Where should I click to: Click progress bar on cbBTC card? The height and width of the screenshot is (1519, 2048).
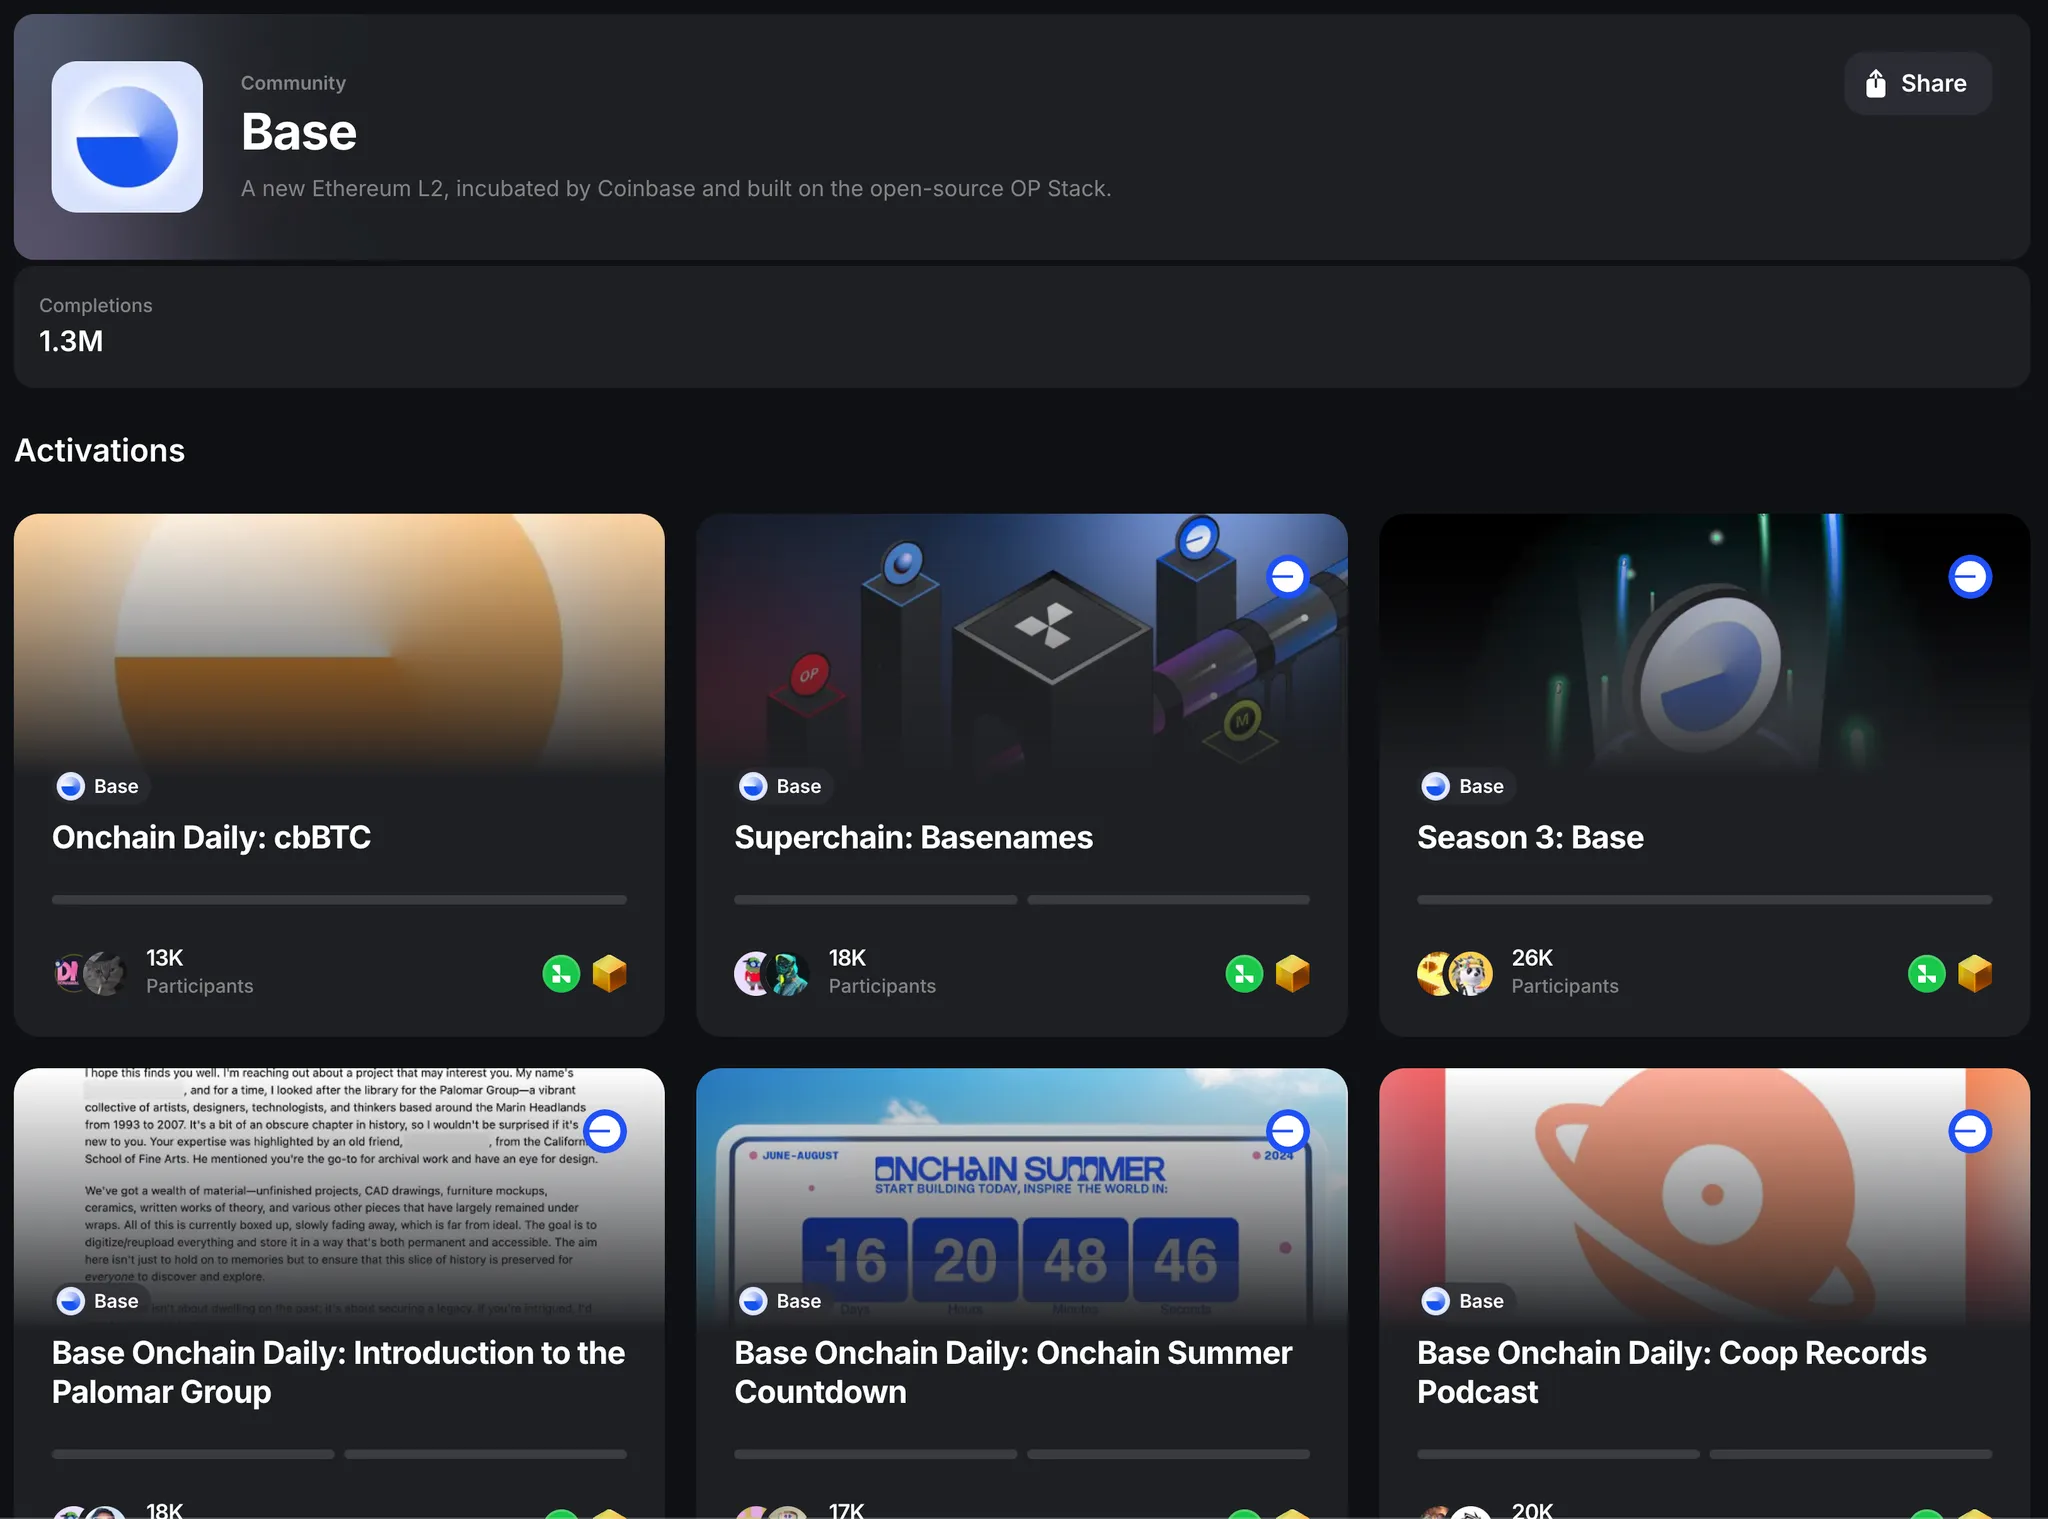[339, 900]
